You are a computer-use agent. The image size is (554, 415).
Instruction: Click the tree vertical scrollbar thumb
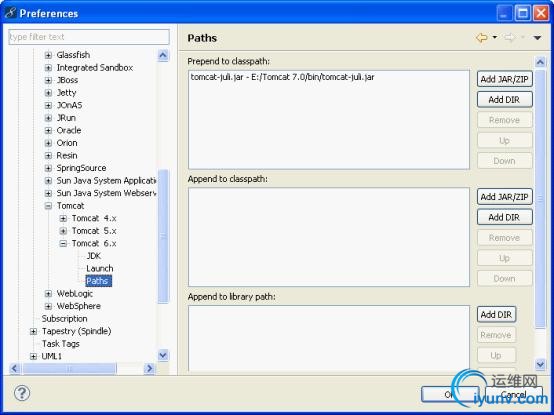163,236
